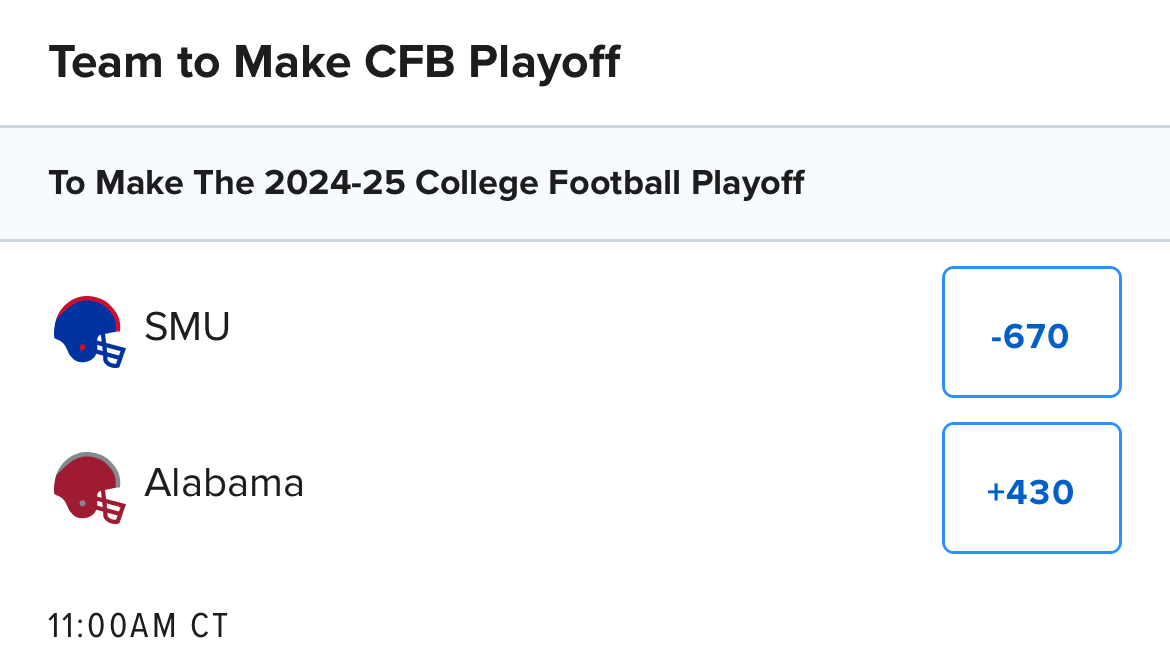Tap the helmet logo beside Alabama
Screen dimensions: 1170x663
coord(88,487)
